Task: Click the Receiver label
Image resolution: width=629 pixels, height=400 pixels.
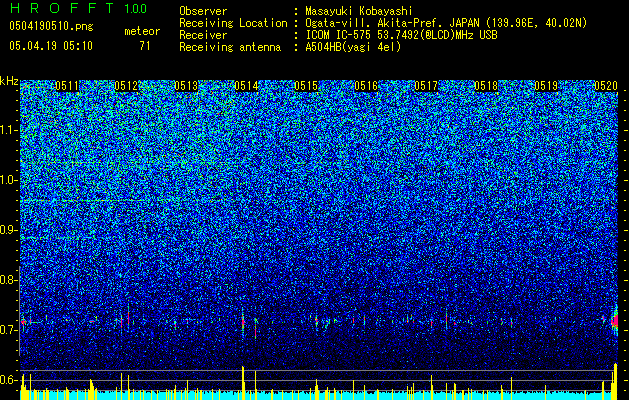Action: click(x=203, y=35)
